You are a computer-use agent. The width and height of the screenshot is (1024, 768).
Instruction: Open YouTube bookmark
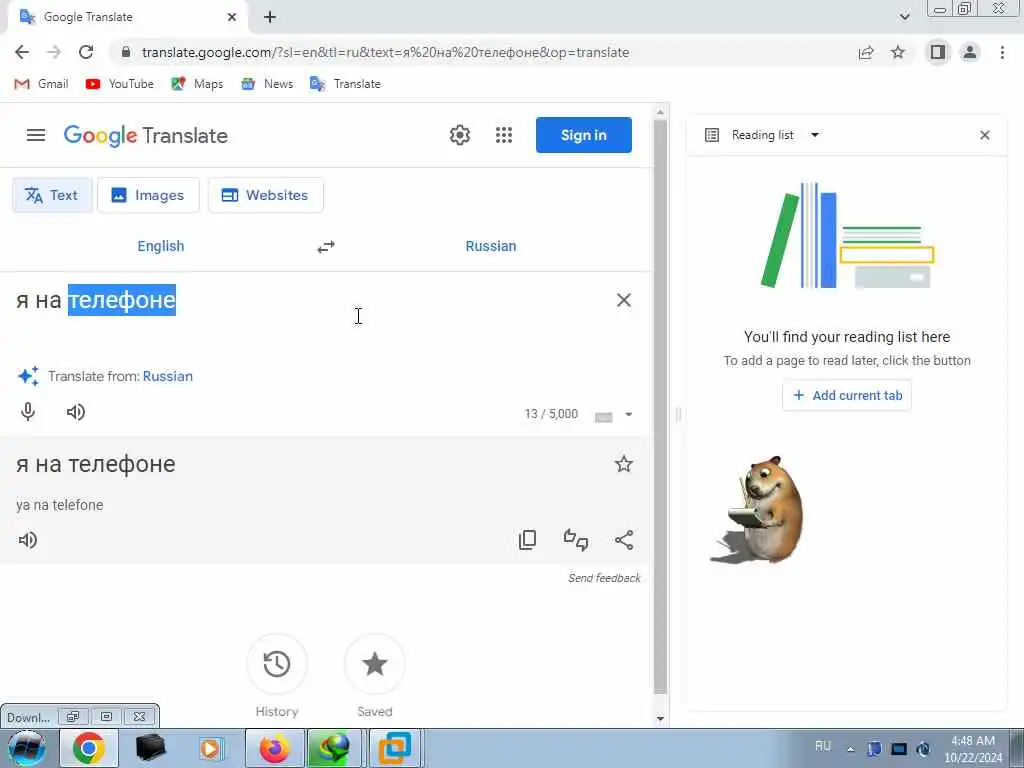[120, 84]
